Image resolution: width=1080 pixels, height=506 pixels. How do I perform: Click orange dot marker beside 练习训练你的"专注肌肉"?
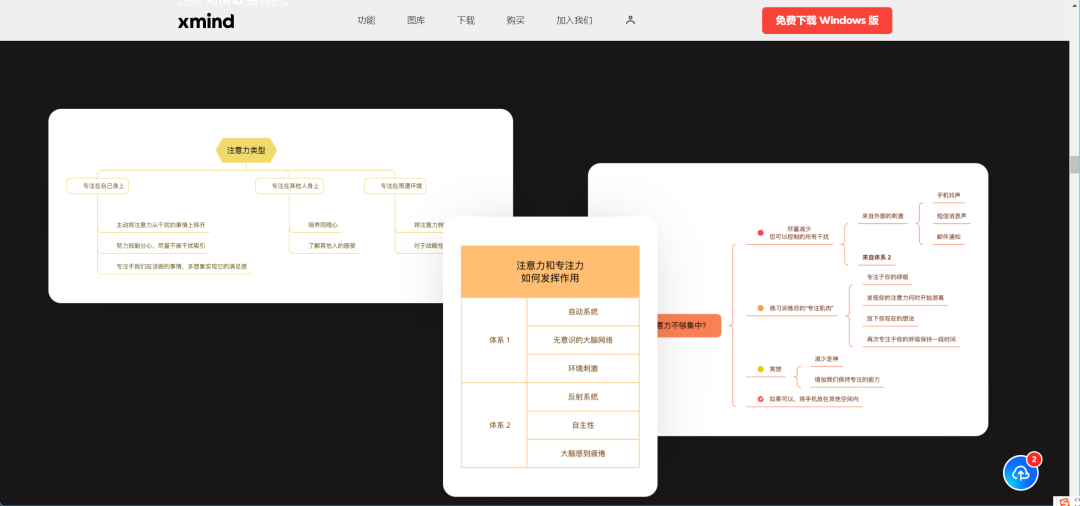pyautogui.click(x=760, y=308)
